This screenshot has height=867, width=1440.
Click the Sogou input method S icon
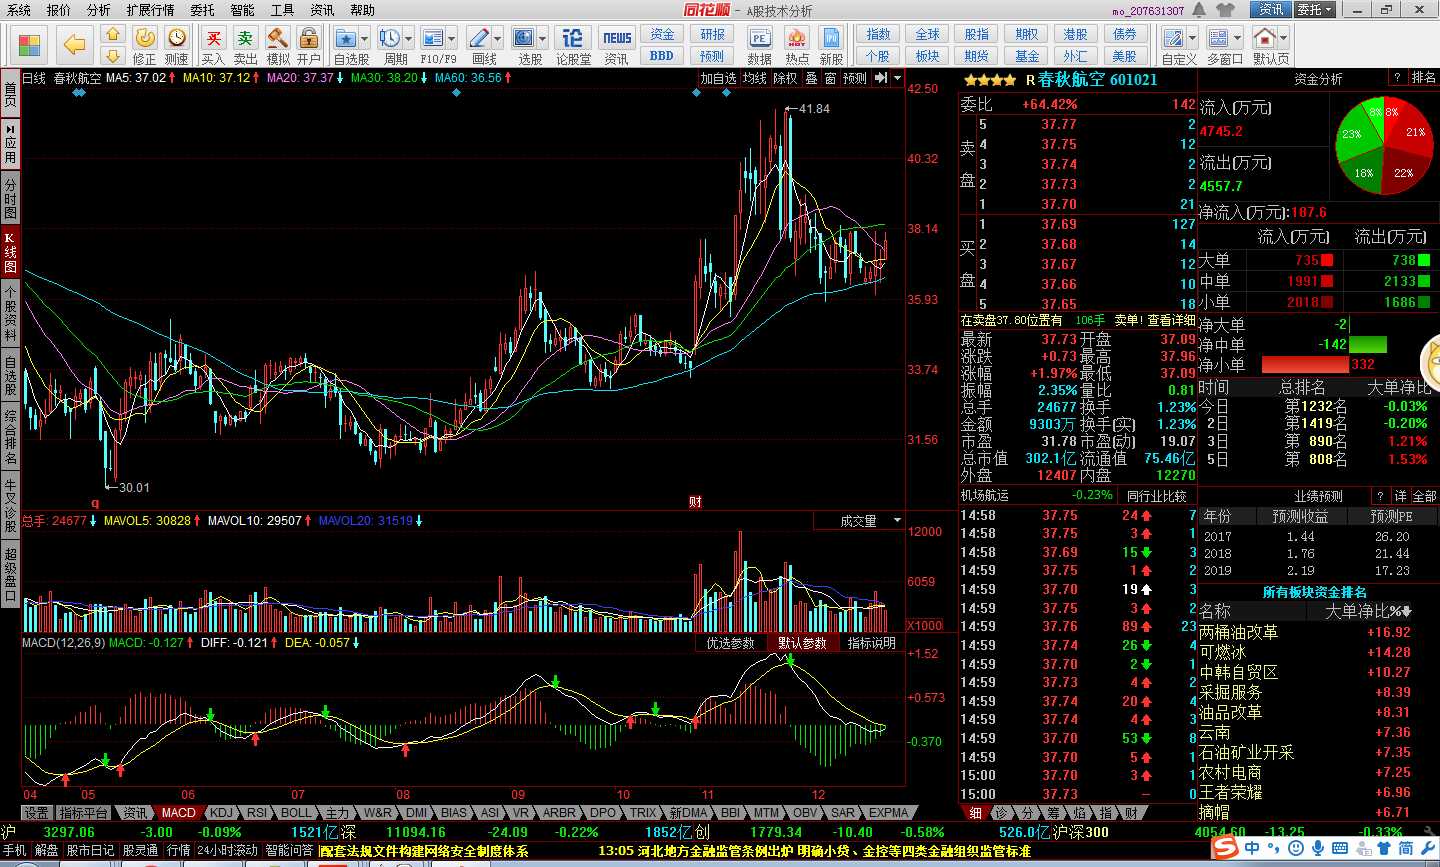[1225, 848]
